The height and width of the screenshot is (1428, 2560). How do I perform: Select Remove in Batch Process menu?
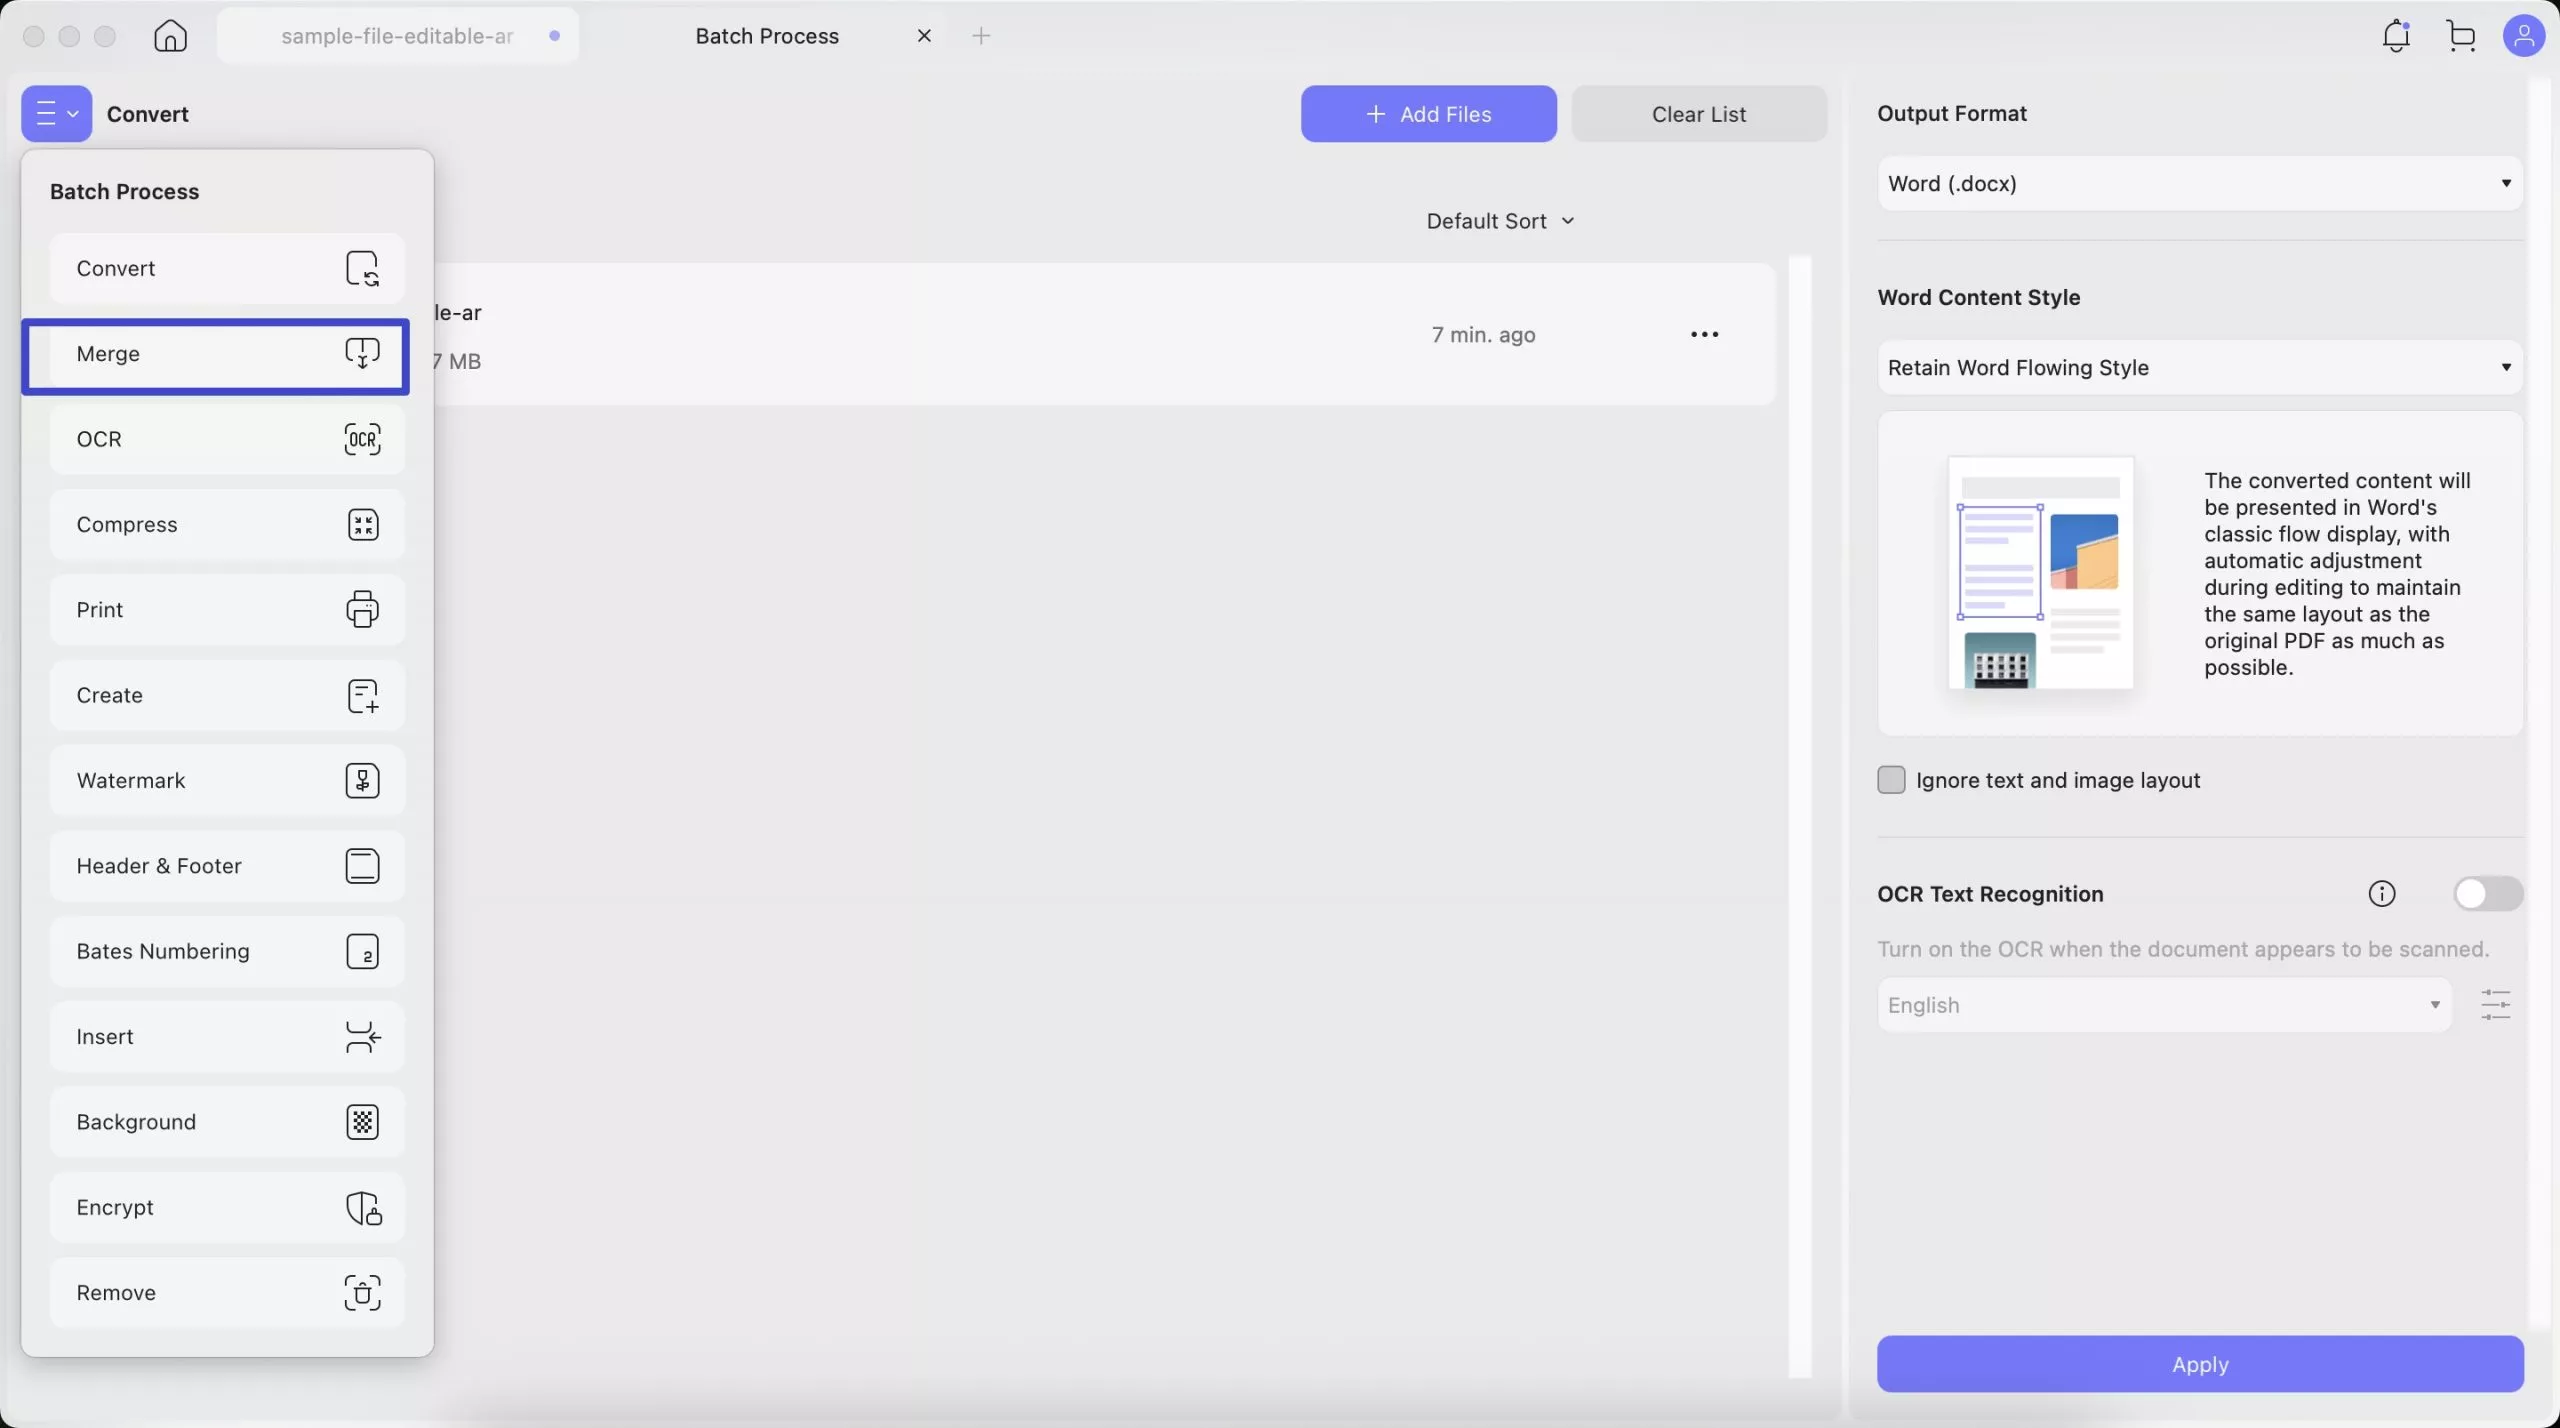(x=227, y=1293)
